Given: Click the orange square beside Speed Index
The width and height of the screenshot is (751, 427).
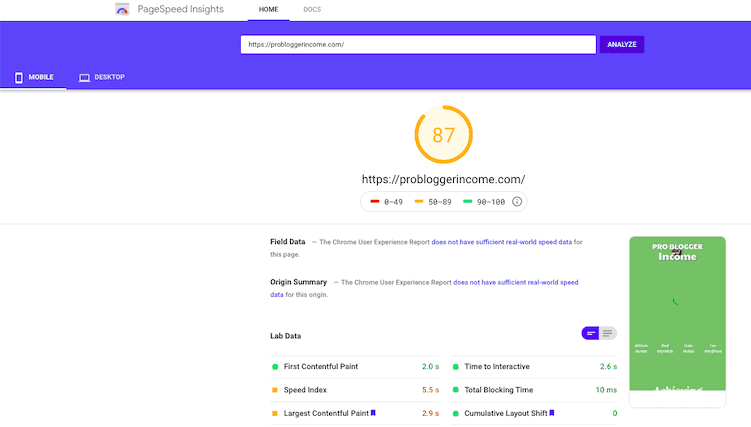Looking at the screenshot, I should coord(275,390).
